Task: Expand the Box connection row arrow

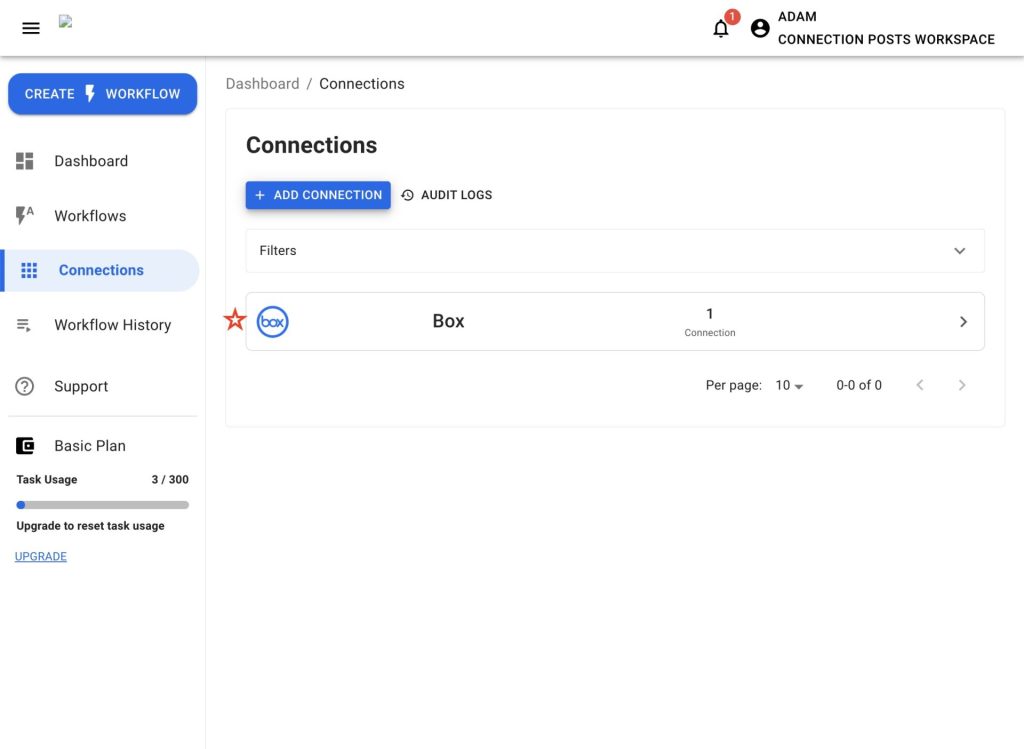Action: point(963,322)
